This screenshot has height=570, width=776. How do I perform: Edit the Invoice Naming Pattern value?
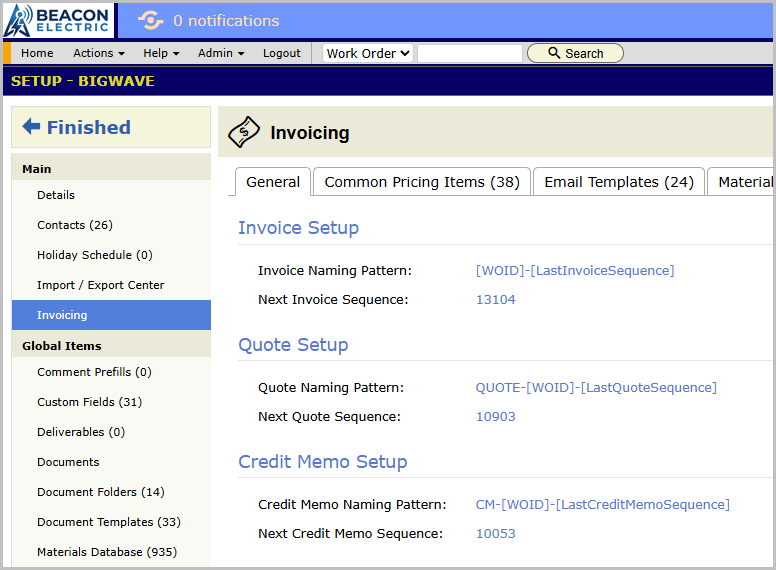coord(575,271)
